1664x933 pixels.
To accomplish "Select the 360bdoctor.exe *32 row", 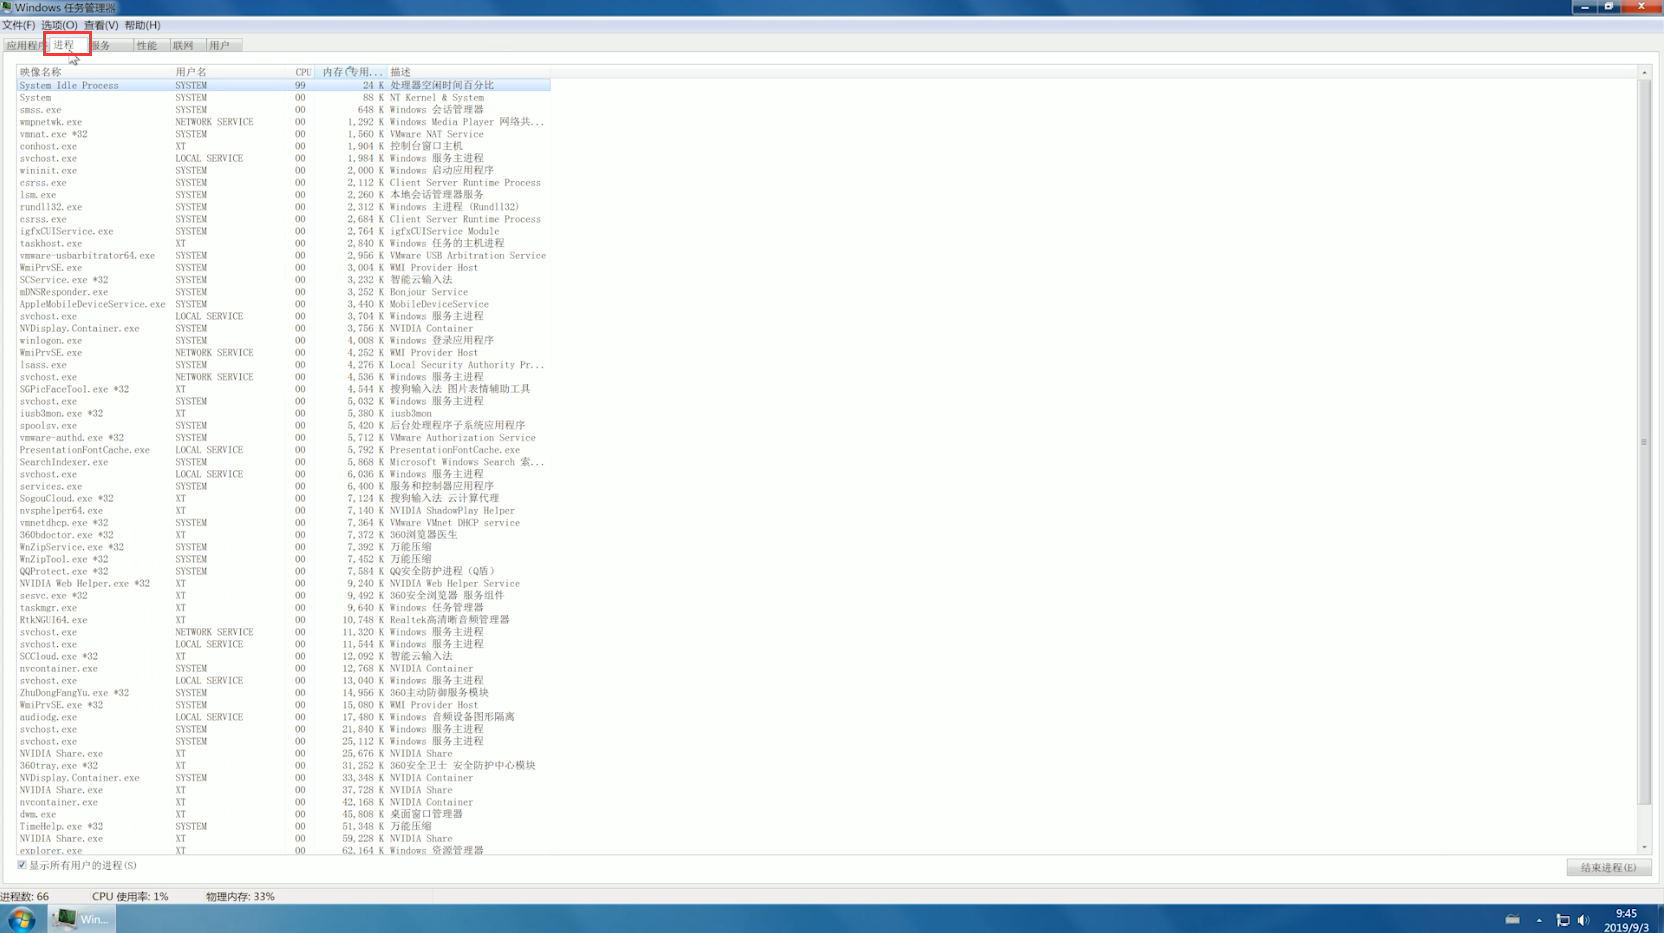I will pos(283,535).
